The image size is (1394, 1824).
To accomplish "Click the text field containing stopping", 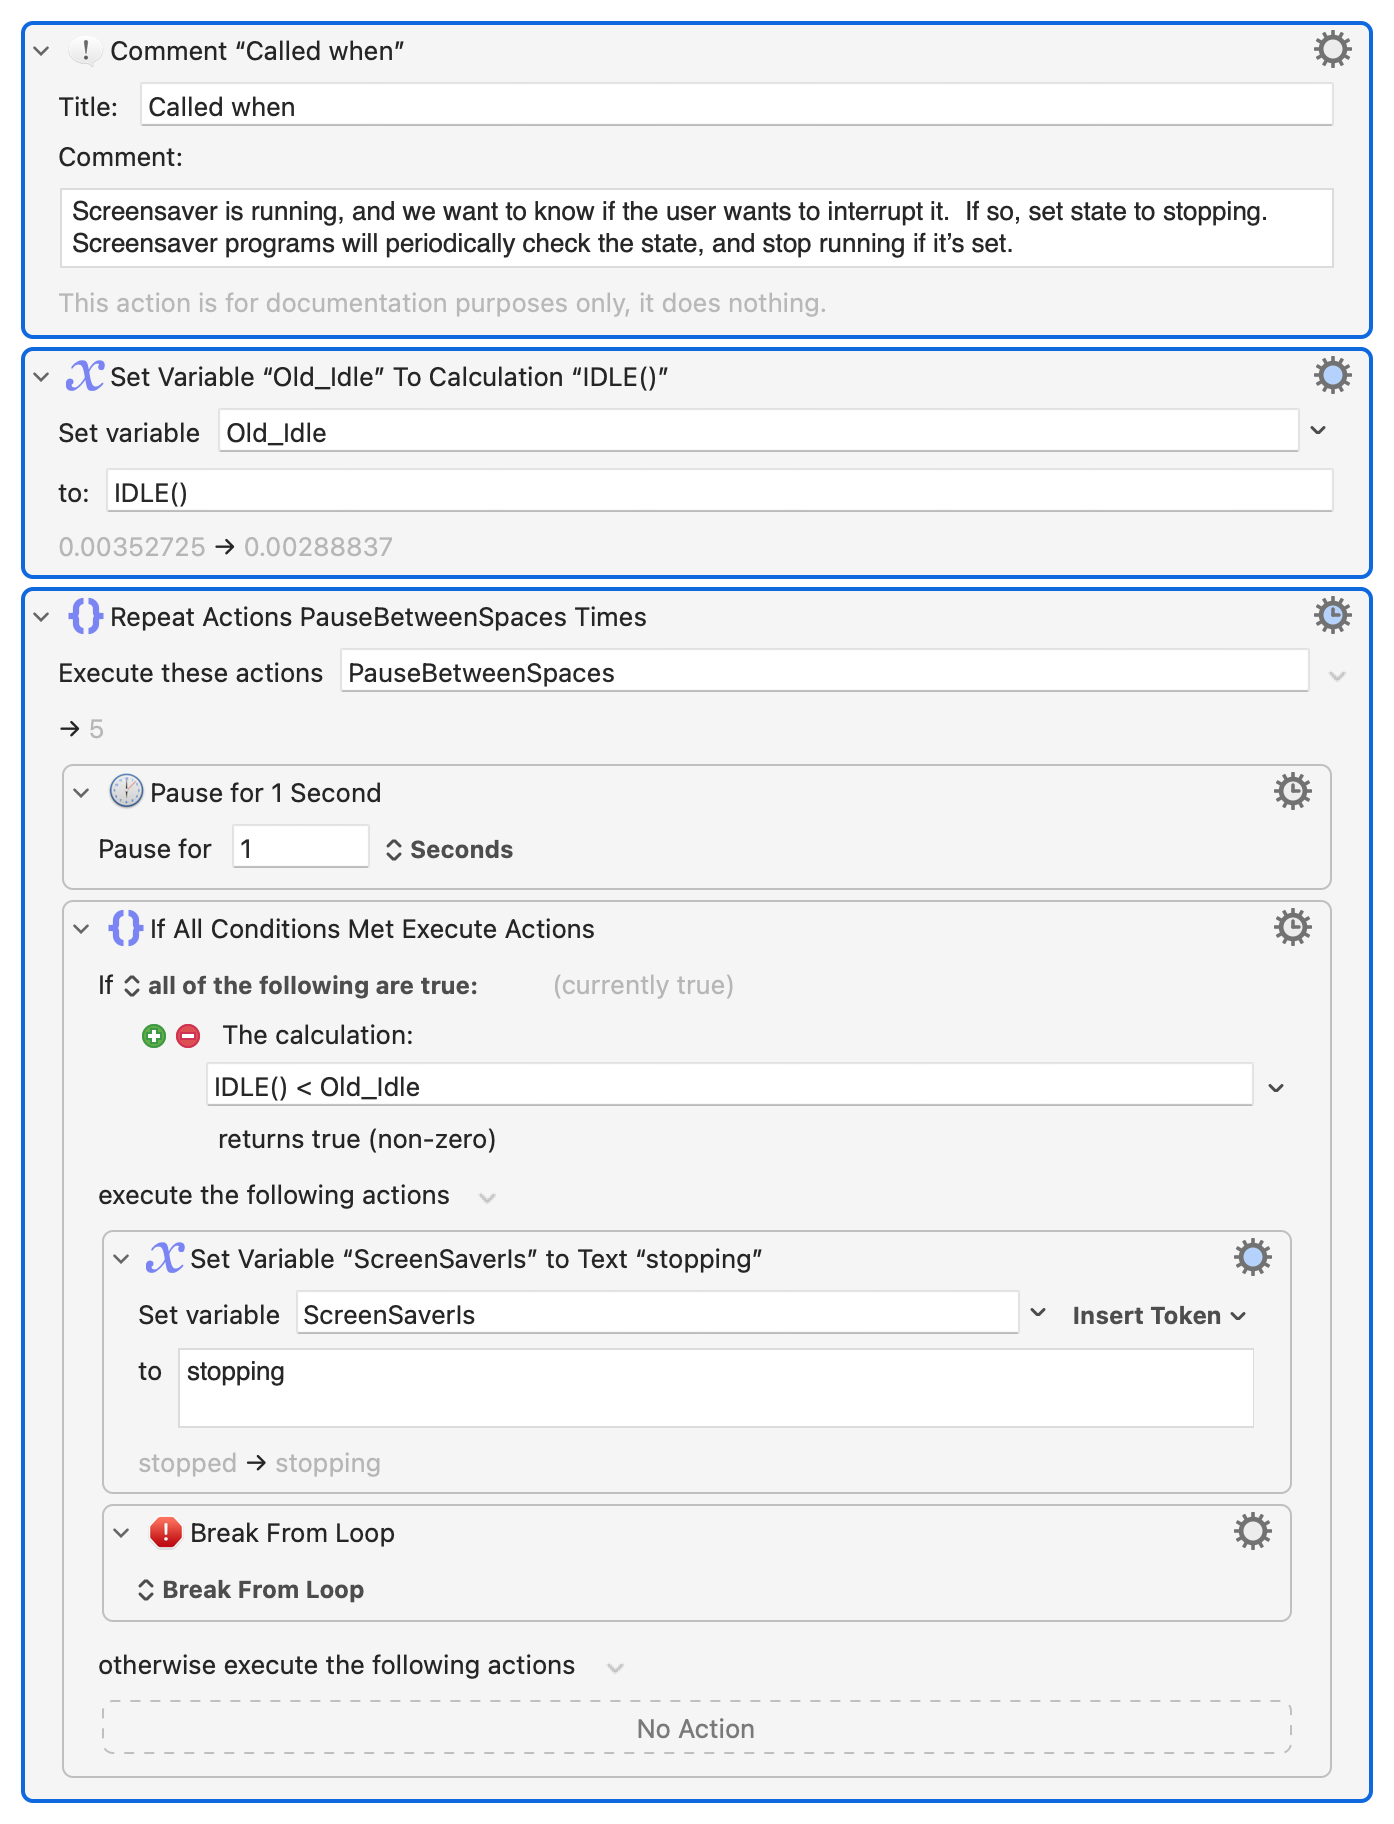I will pos(716,1388).
